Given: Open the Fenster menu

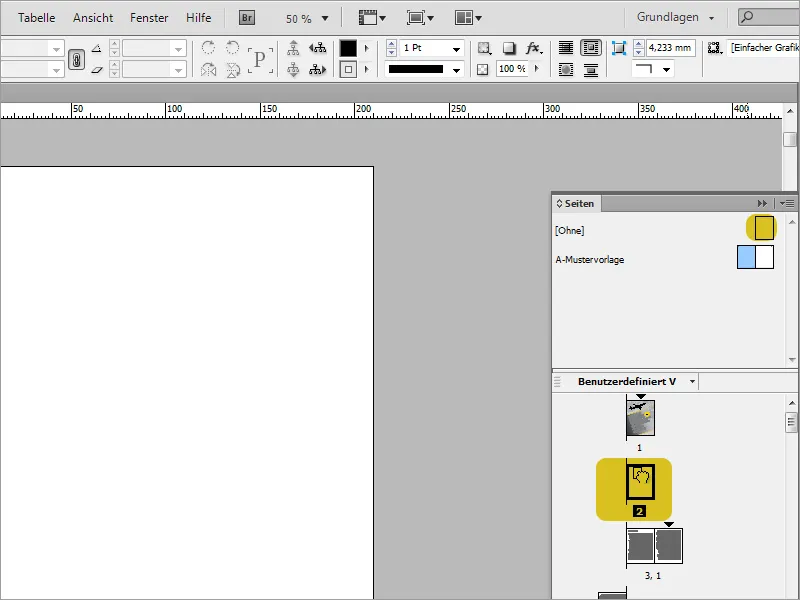Looking at the screenshot, I should pos(149,18).
